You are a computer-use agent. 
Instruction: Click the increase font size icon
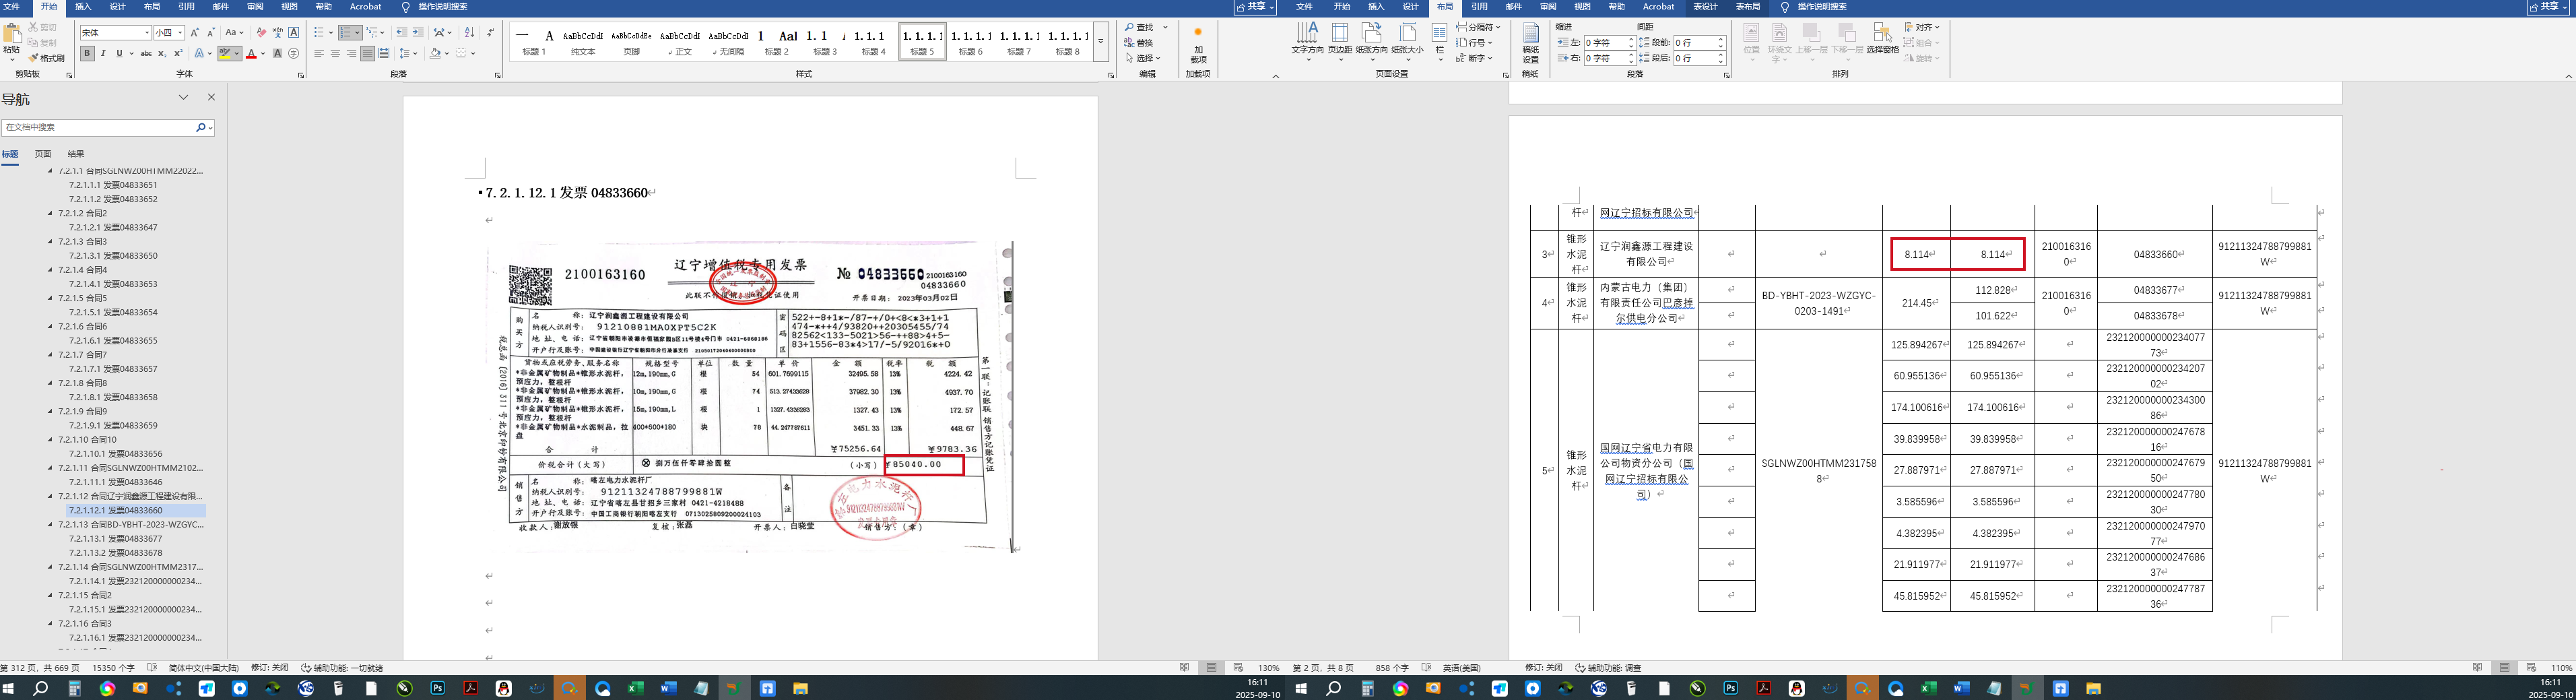[x=194, y=33]
